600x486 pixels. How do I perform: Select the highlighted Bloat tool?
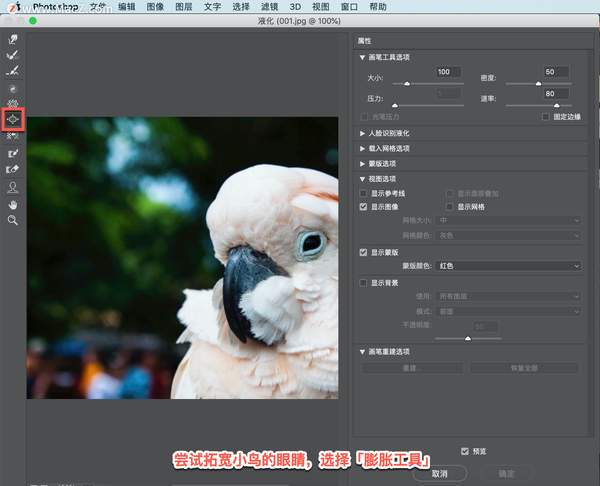pyautogui.click(x=13, y=120)
